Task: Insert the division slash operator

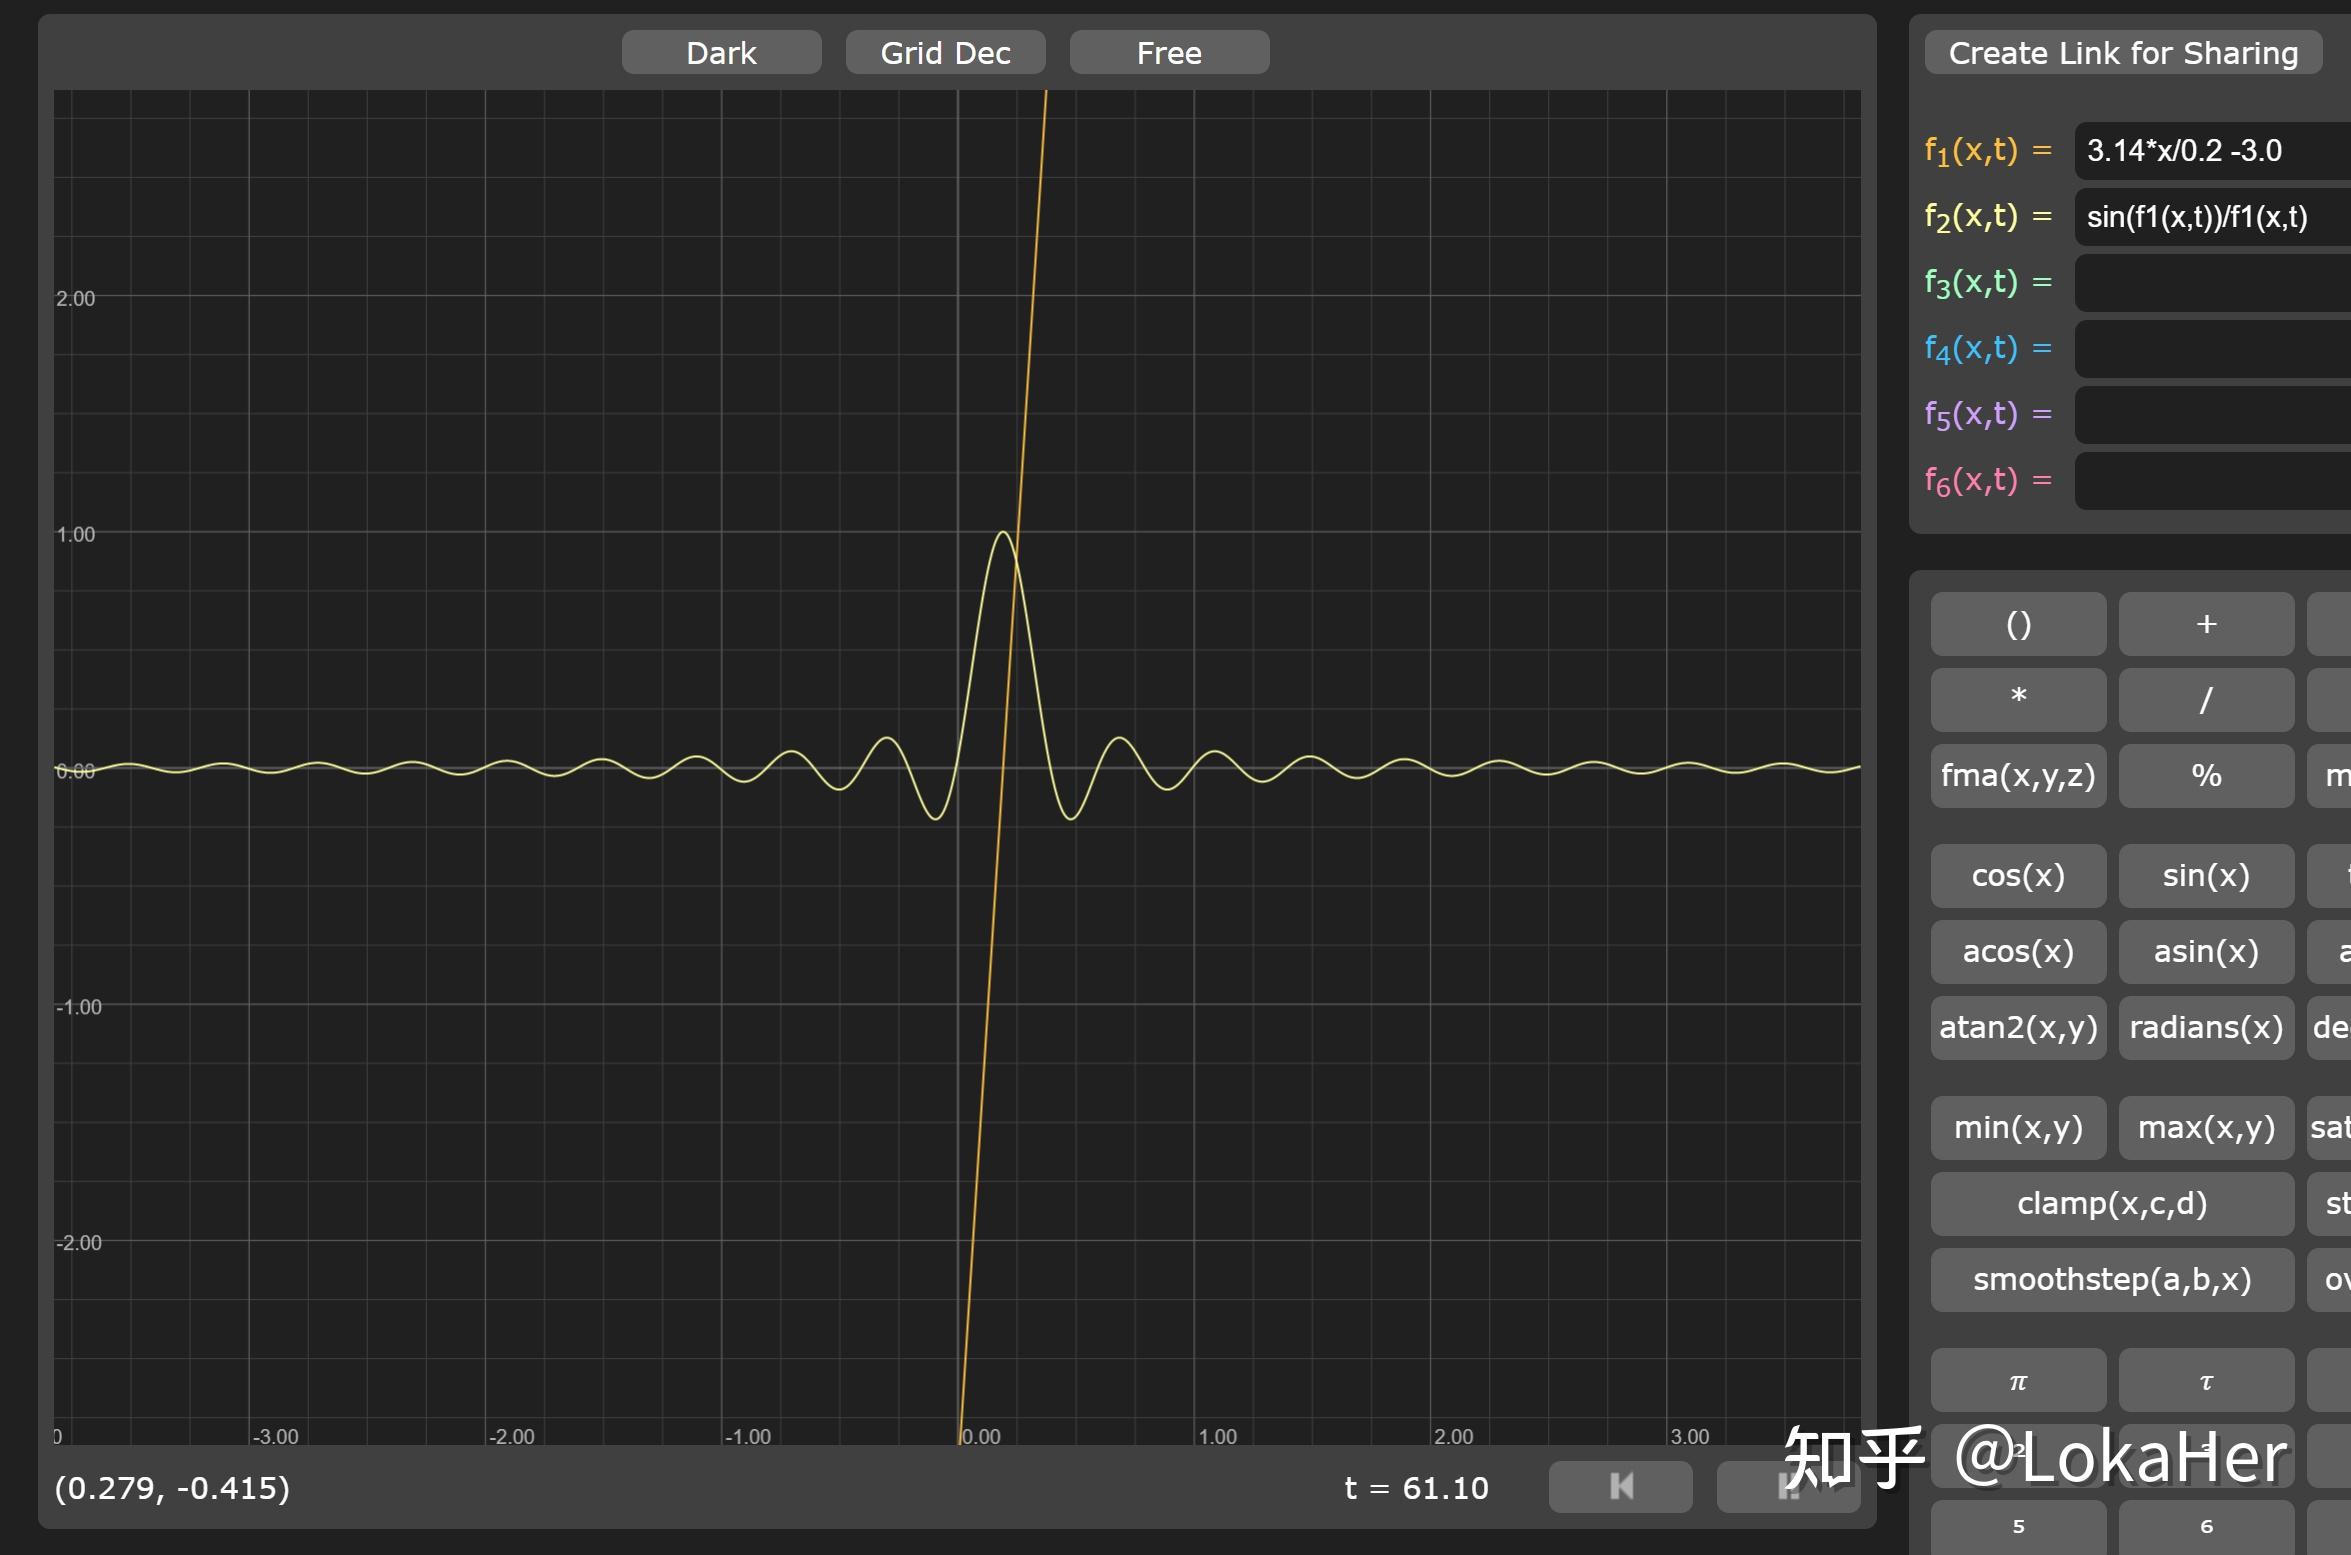Action: click(2205, 700)
